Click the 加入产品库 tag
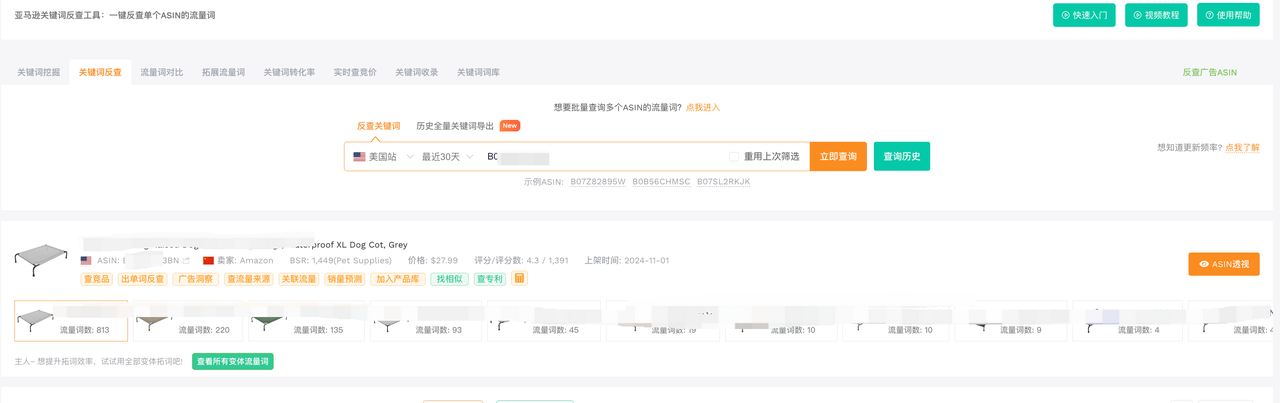Screen dimensions: 1280x403 (x=398, y=278)
